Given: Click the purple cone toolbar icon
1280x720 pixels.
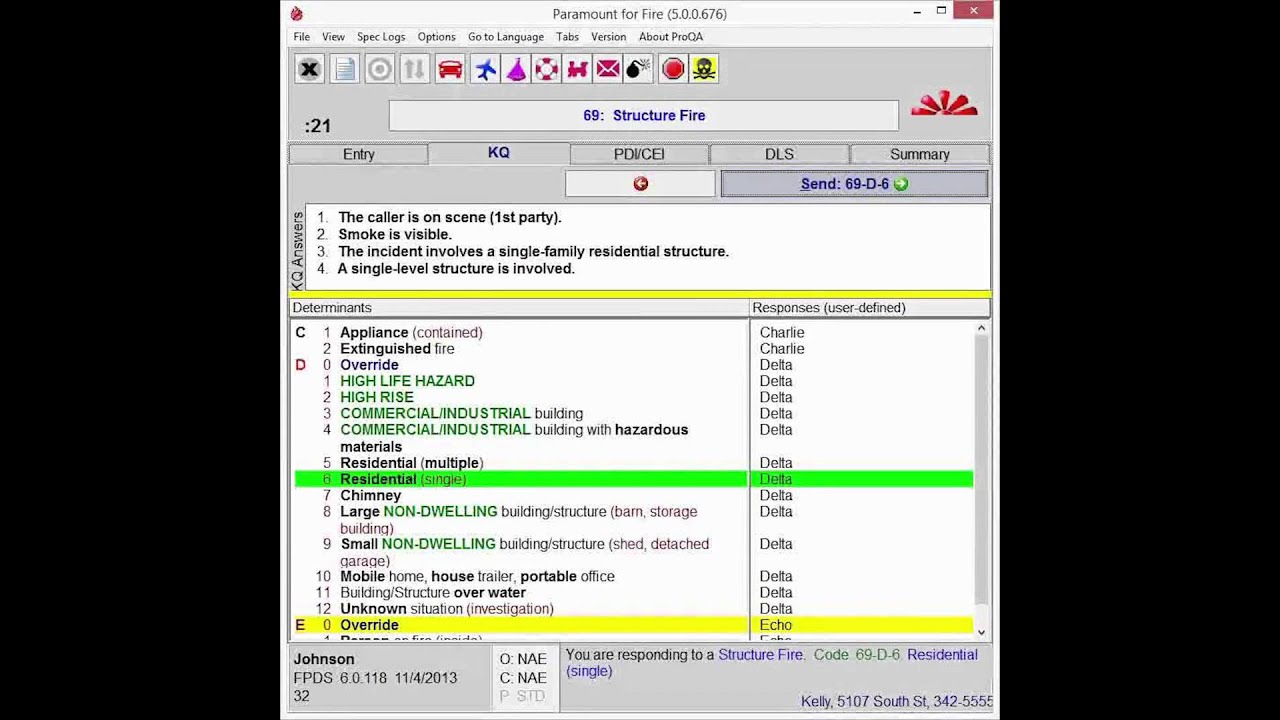Looking at the screenshot, I should coord(516,69).
